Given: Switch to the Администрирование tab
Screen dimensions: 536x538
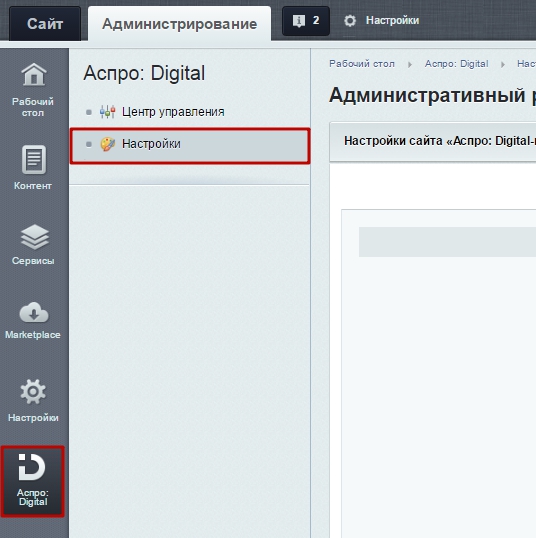Looking at the screenshot, I should click(179, 24).
